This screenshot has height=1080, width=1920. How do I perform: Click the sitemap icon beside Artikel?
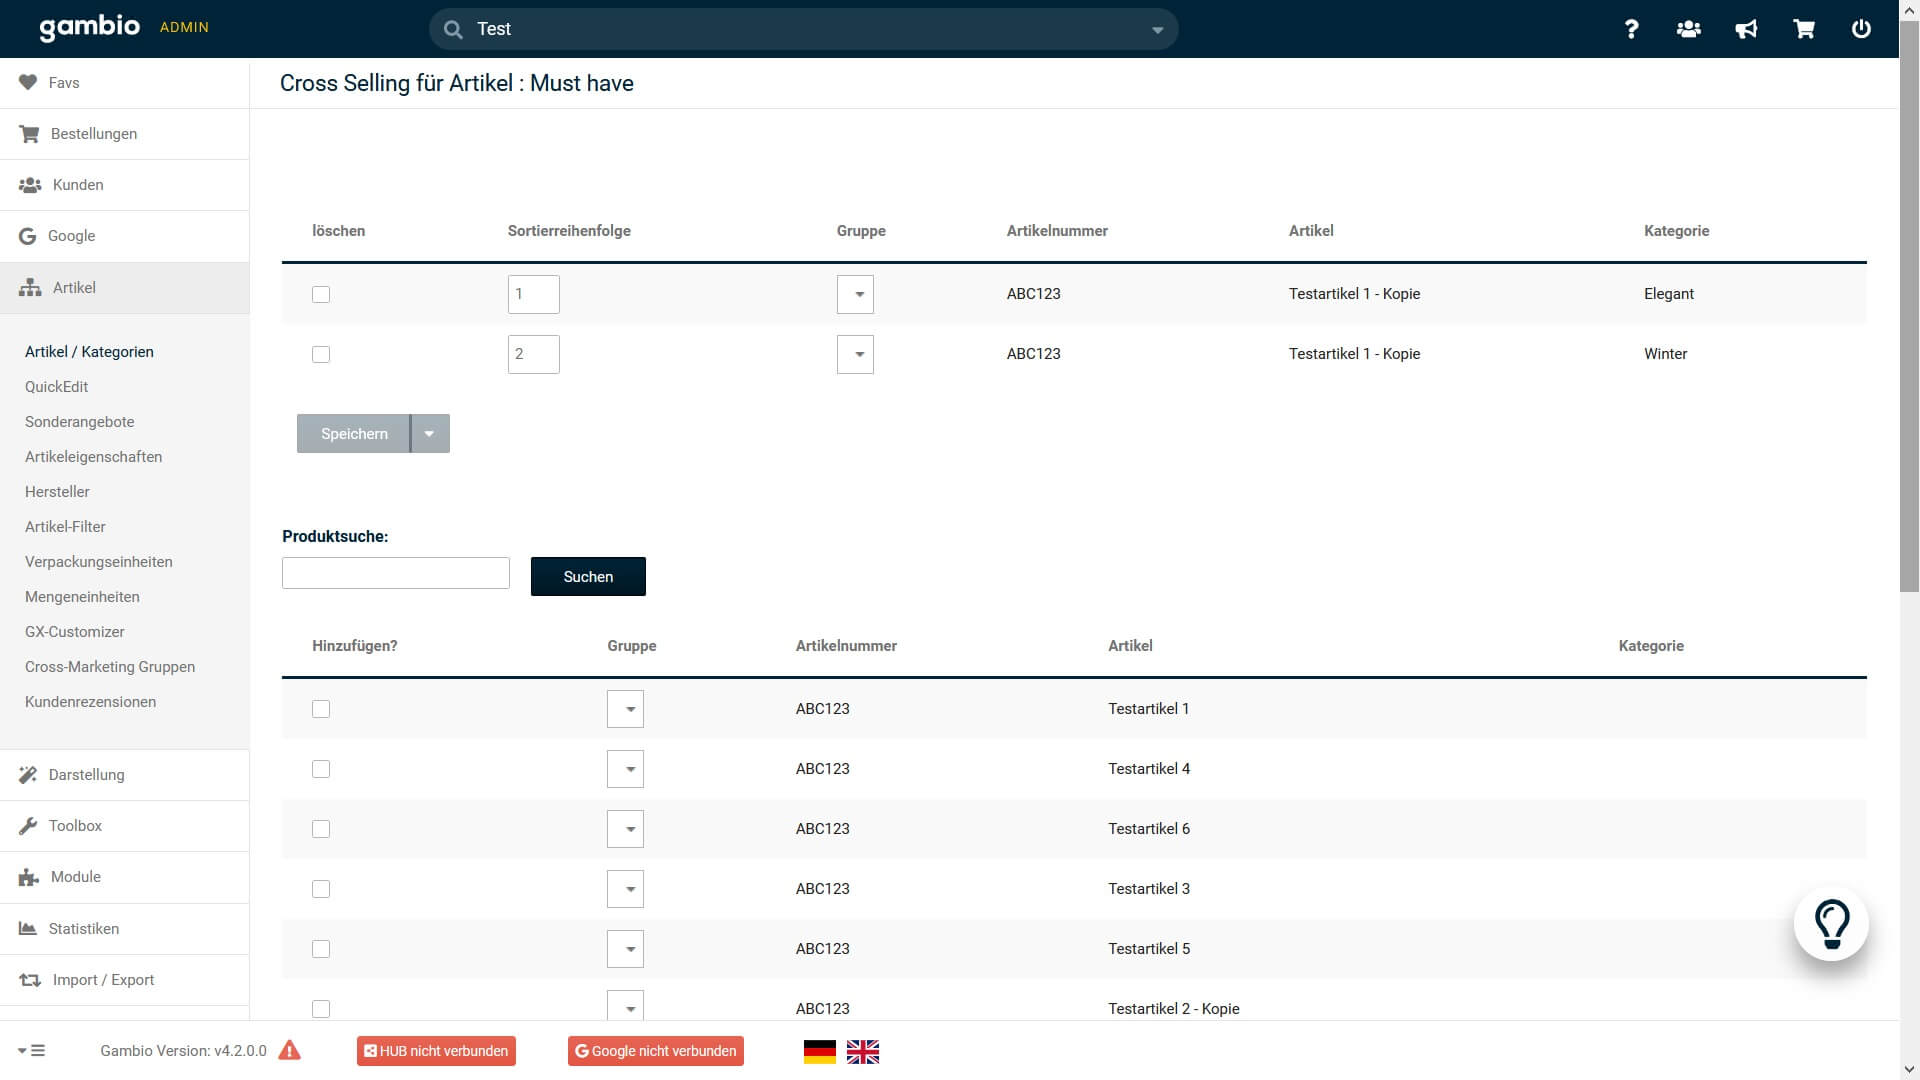click(x=30, y=288)
